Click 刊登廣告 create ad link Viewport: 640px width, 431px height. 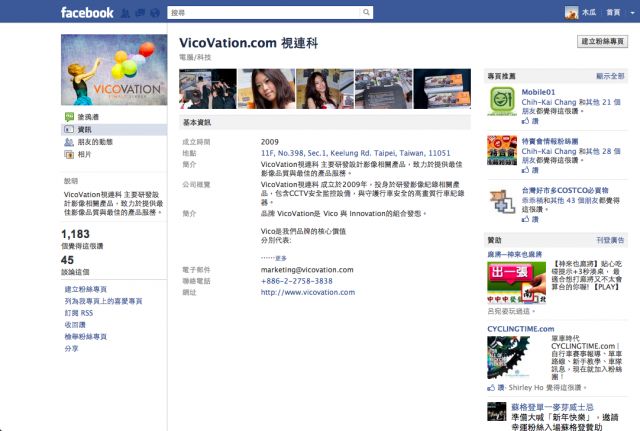tap(610, 240)
